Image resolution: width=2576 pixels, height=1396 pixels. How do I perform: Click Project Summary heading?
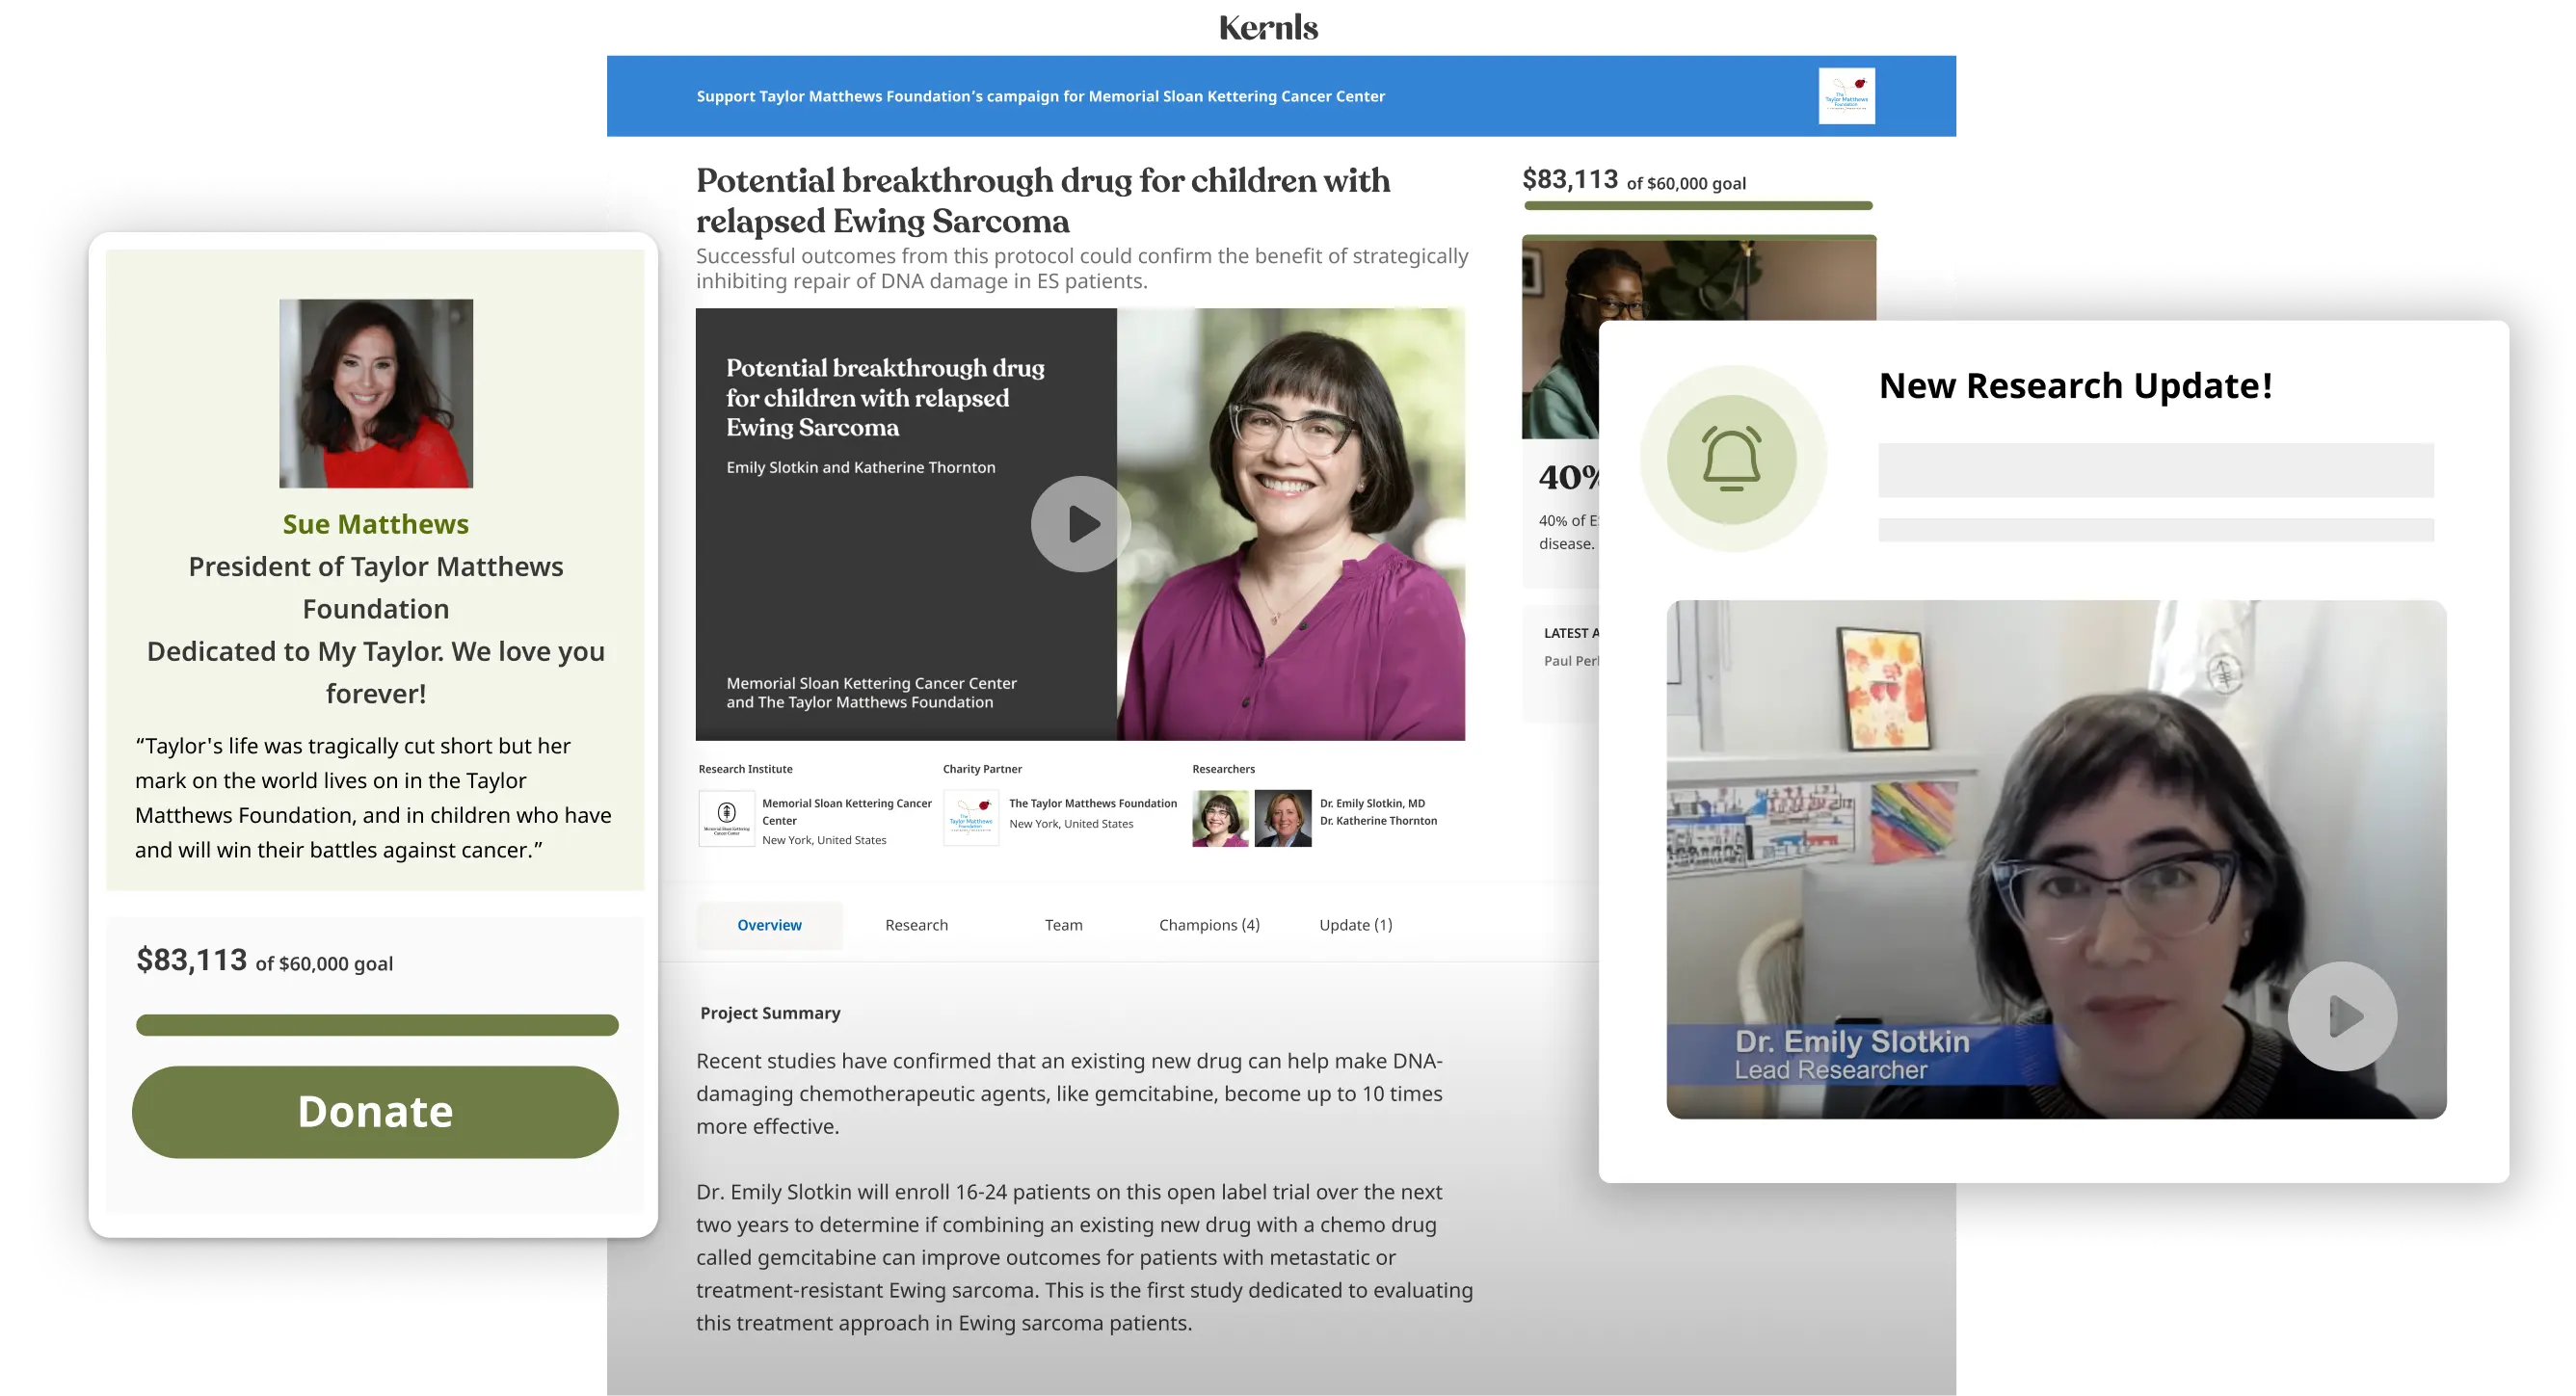(x=770, y=1013)
